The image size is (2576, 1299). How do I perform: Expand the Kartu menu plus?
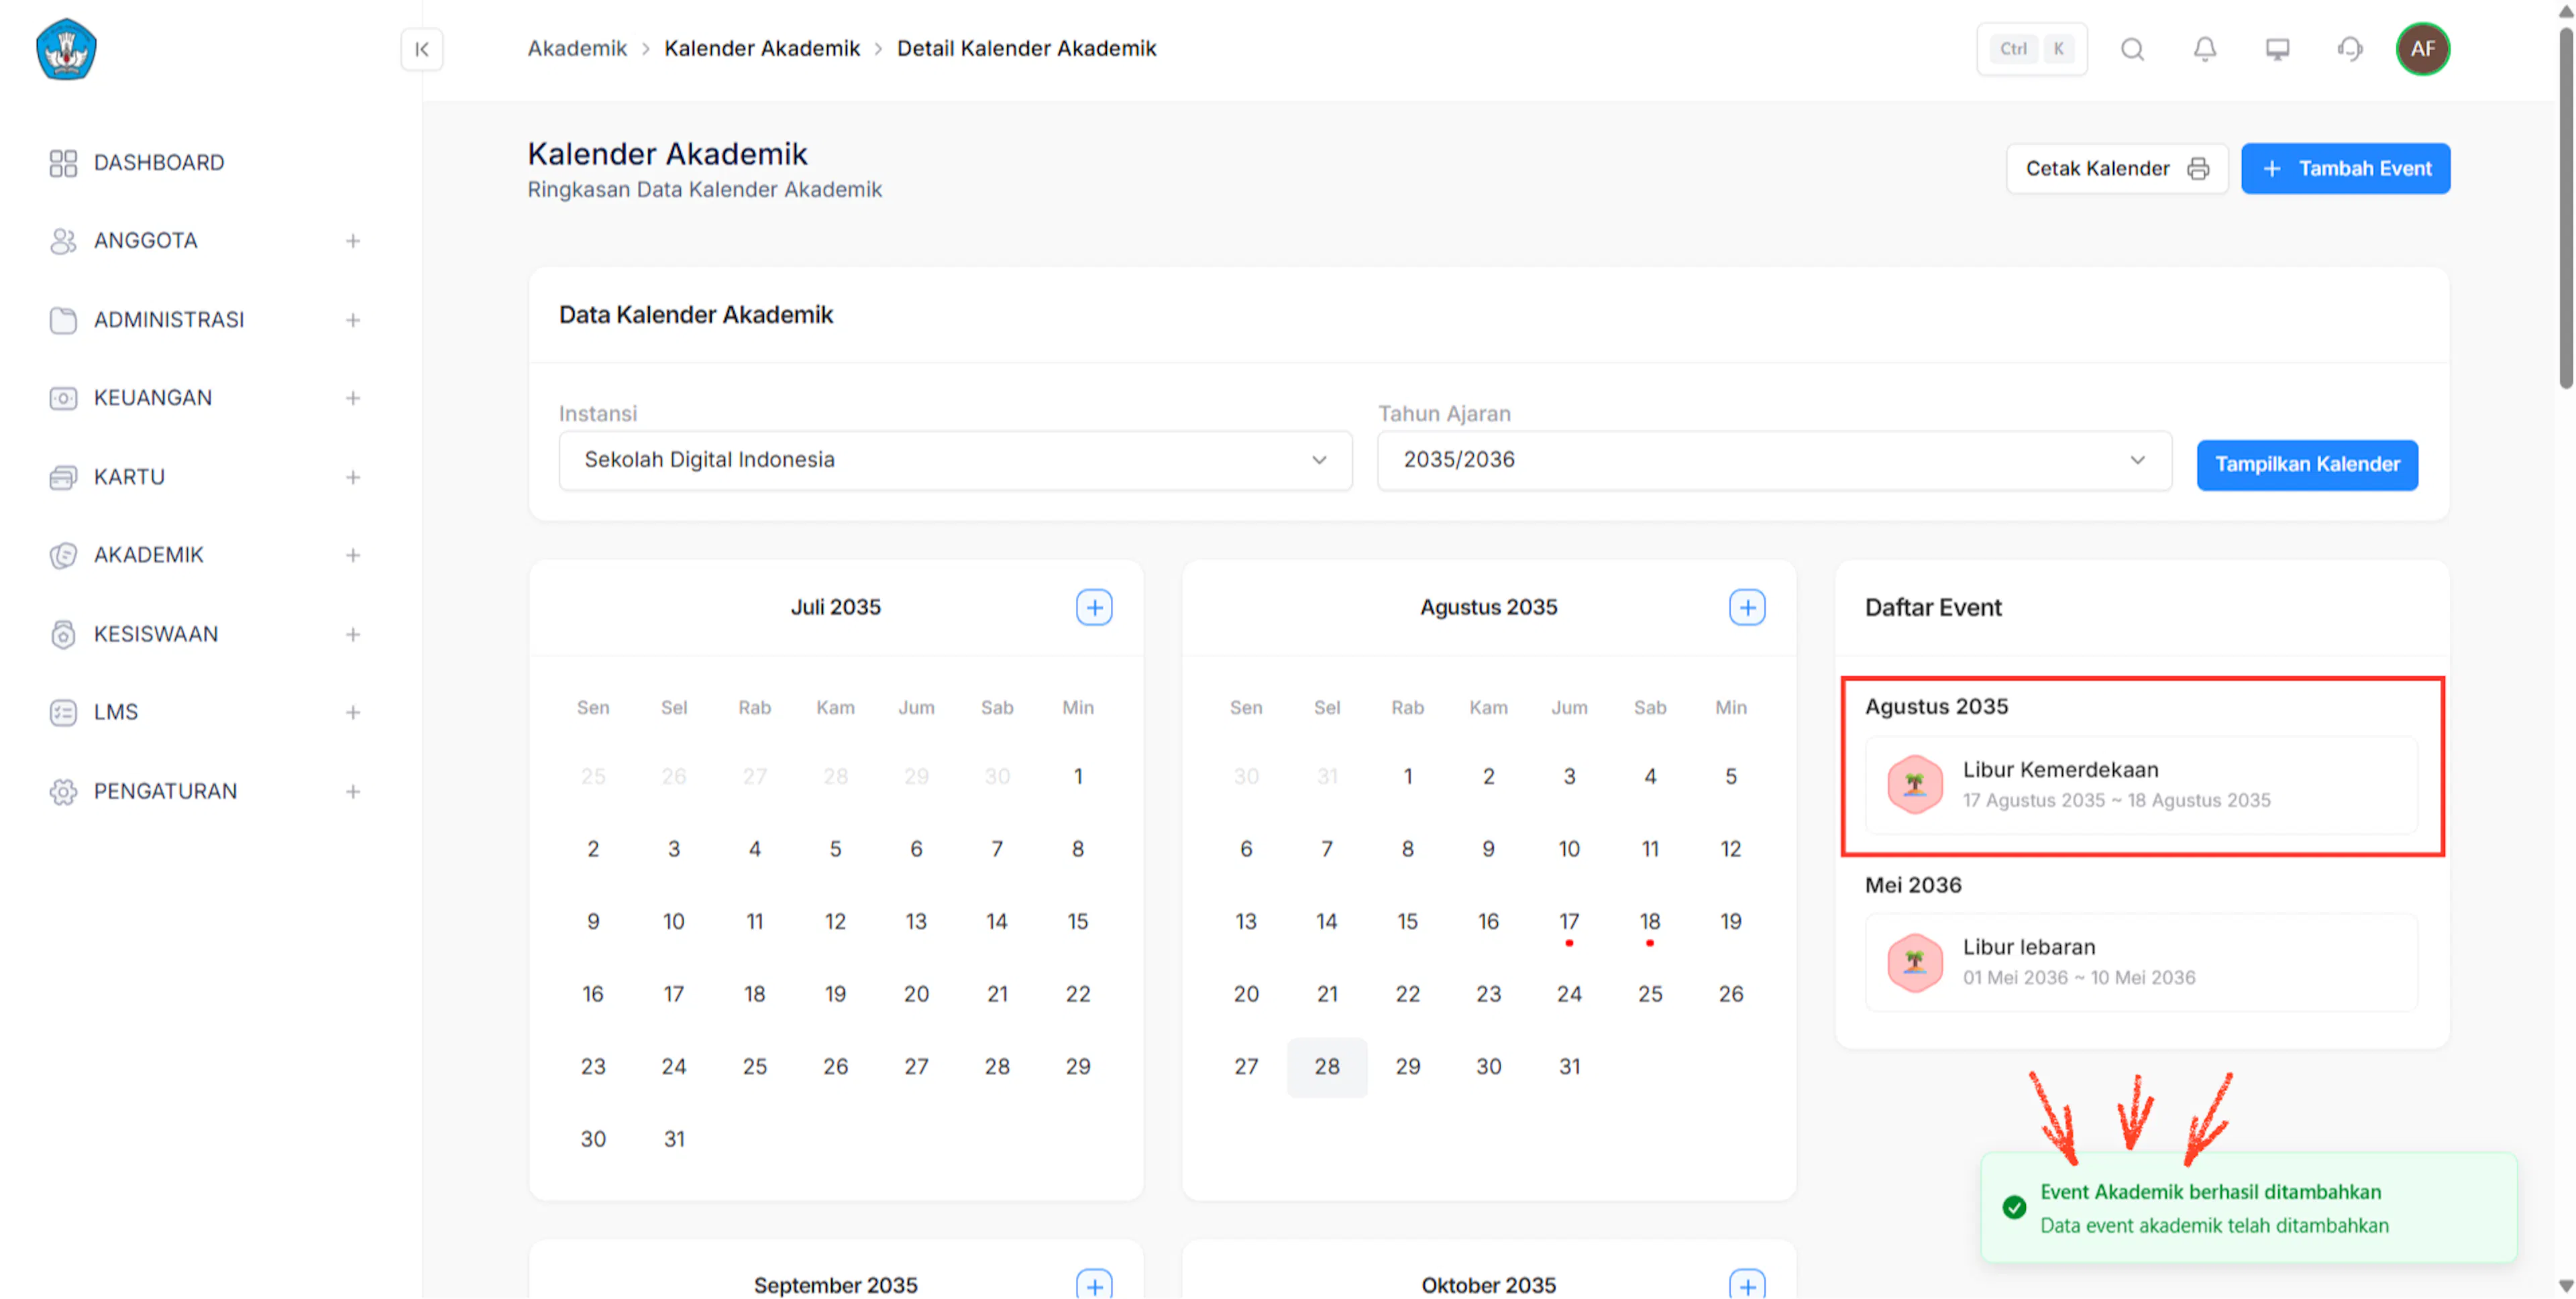tap(353, 477)
